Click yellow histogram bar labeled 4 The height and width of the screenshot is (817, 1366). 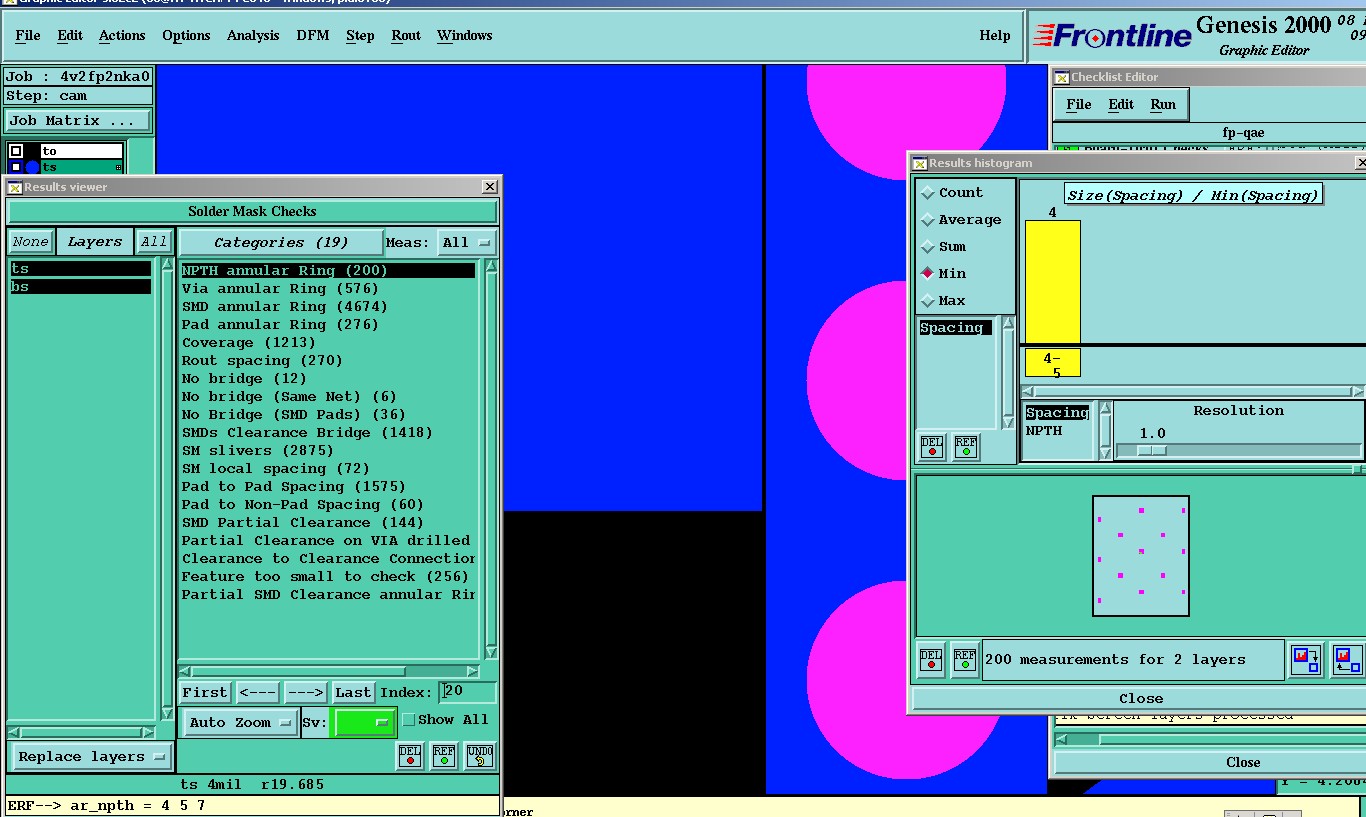(x=1053, y=282)
